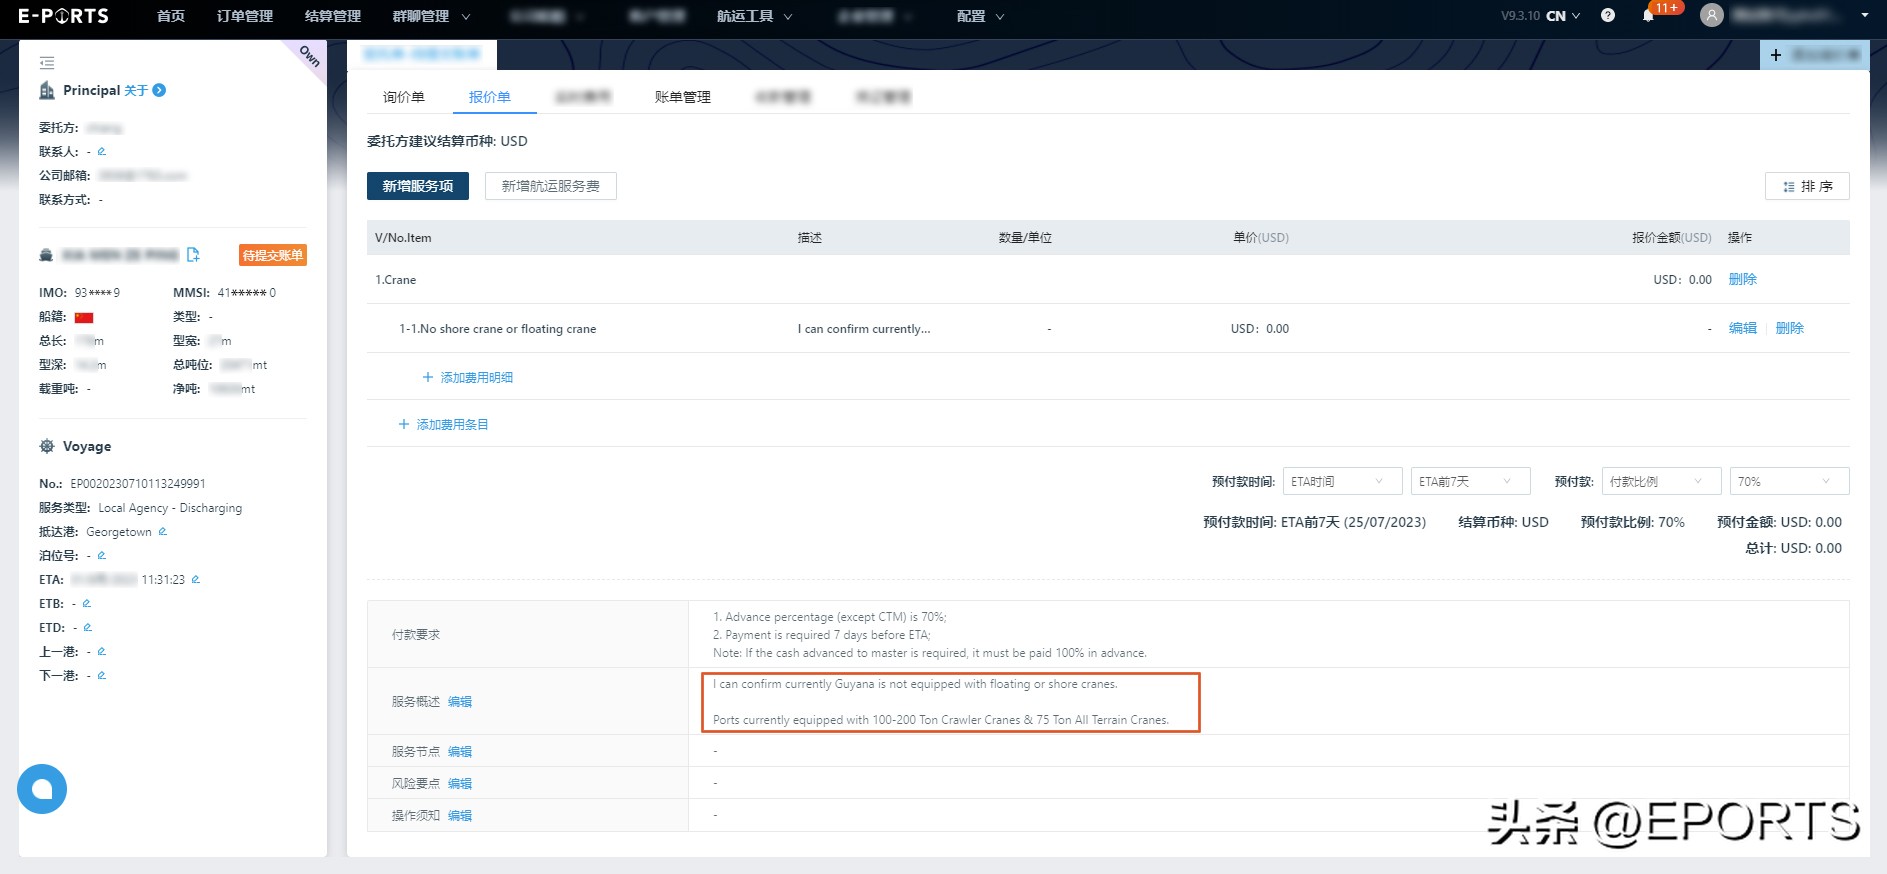1887x874 pixels.
Task: Click the Principal building icon
Action: 47,91
